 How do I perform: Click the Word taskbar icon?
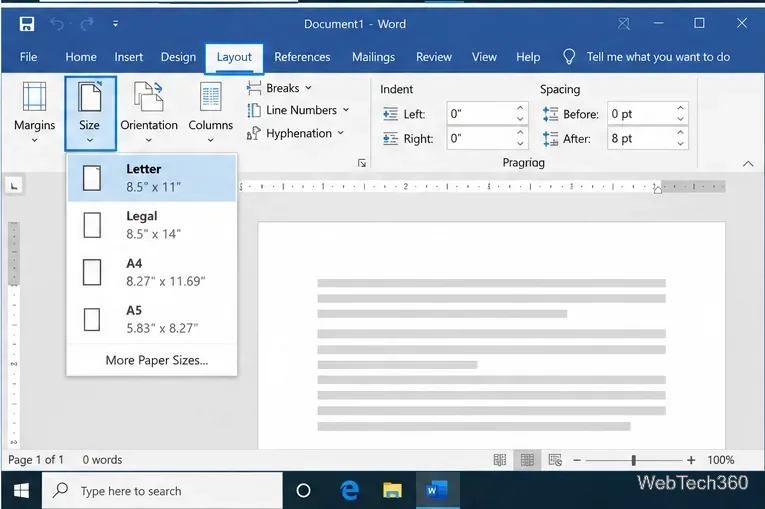pos(437,490)
